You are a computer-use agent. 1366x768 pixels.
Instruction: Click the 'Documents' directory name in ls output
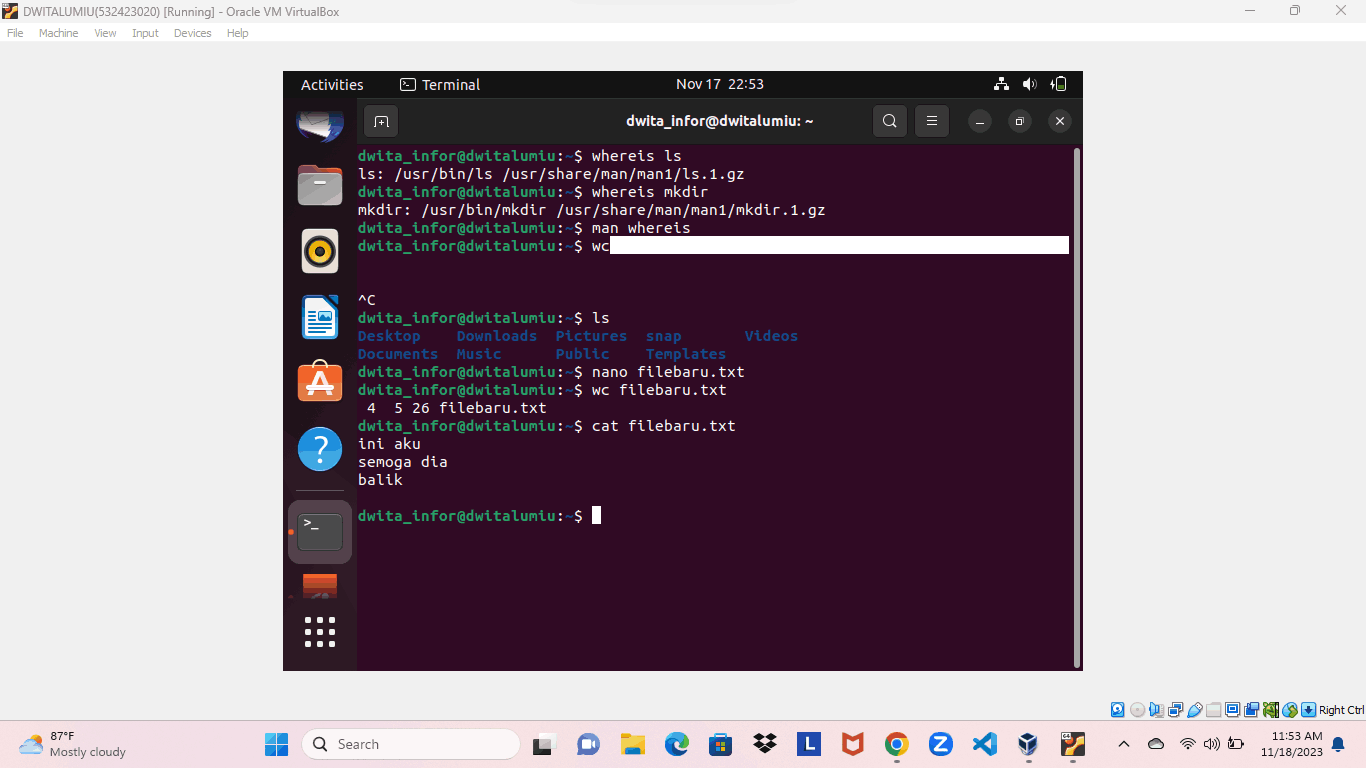398,354
